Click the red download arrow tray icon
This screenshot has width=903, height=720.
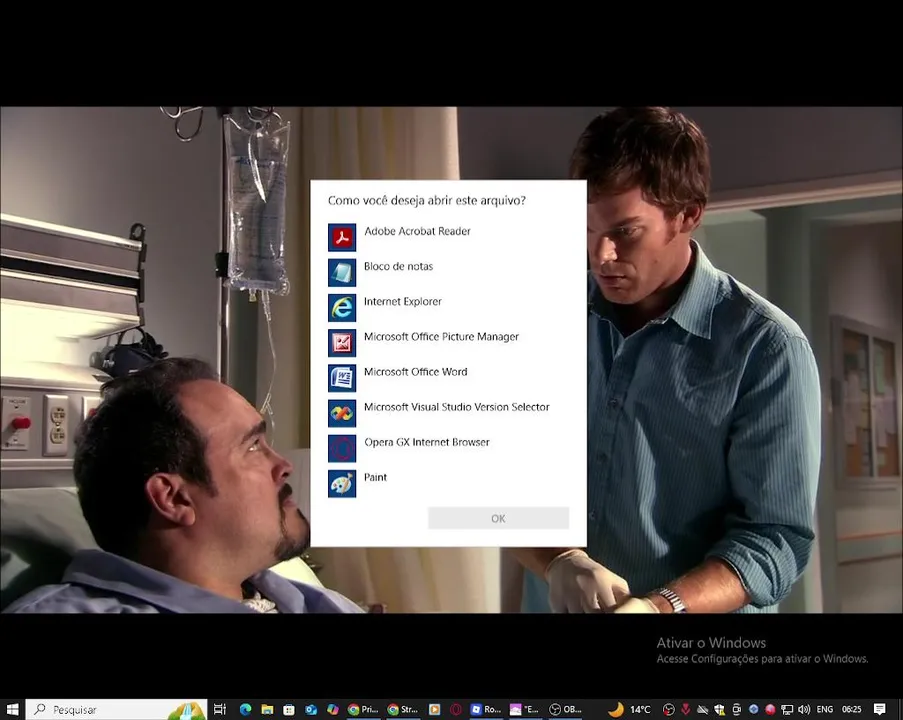click(685, 709)
